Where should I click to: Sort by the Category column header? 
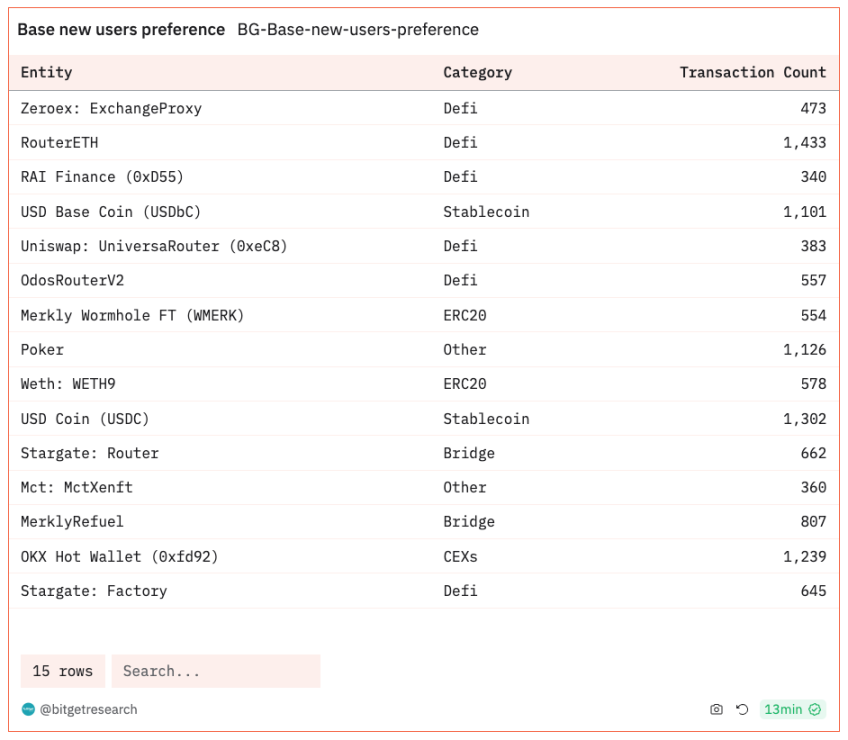[x=477, y=72]
